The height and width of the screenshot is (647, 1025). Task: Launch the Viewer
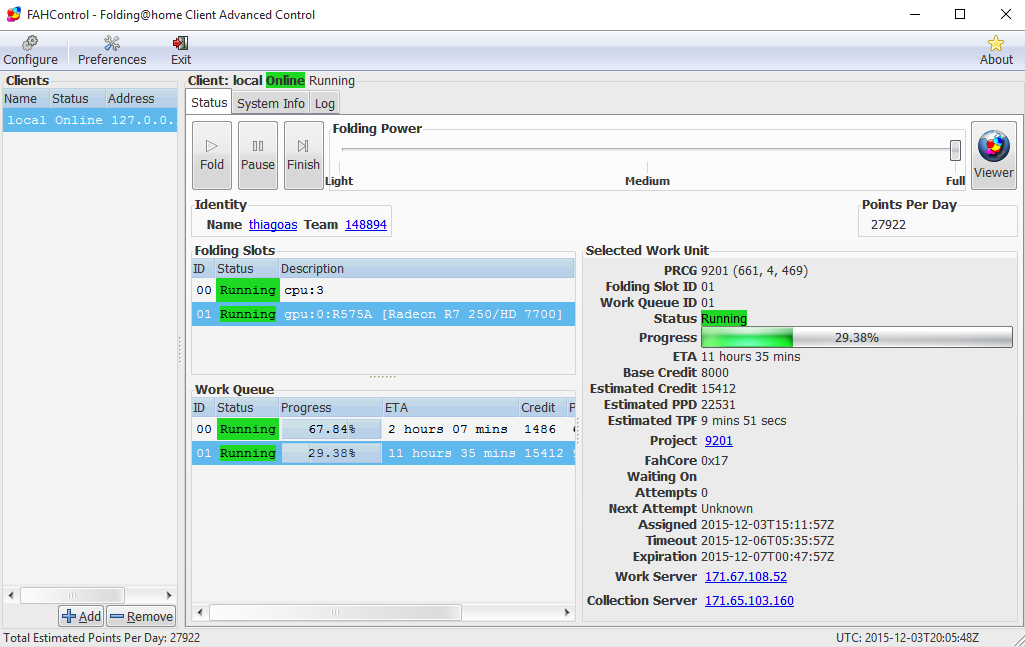(x=993, y=156)
